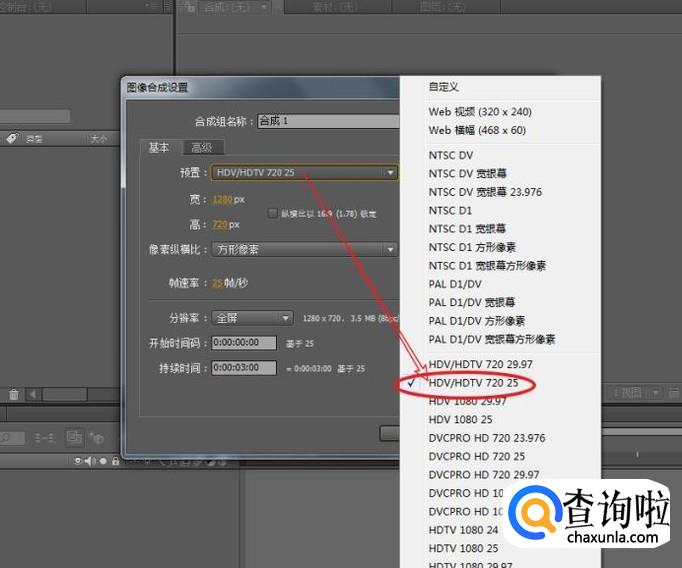Pick NTSC D1 宽银幕方形像素 preset
Viewport: 682px width, 568px height.
(x=487, y=265)
